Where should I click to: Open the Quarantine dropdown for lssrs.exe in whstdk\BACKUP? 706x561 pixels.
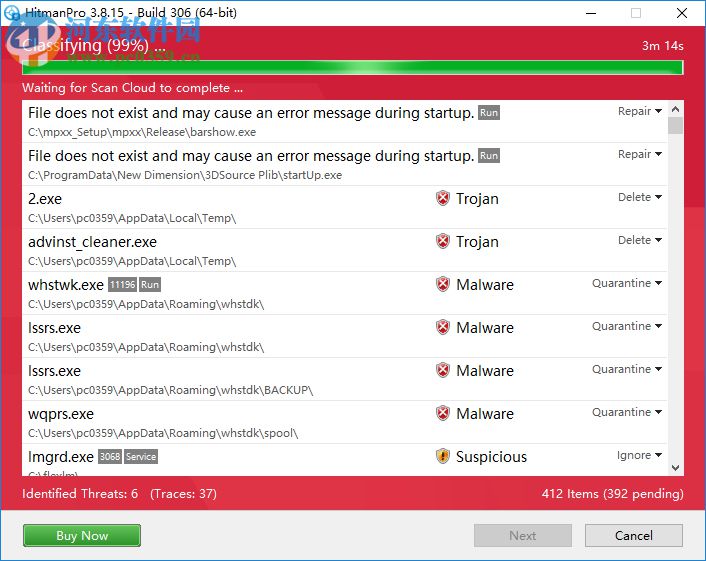(627, 369)
